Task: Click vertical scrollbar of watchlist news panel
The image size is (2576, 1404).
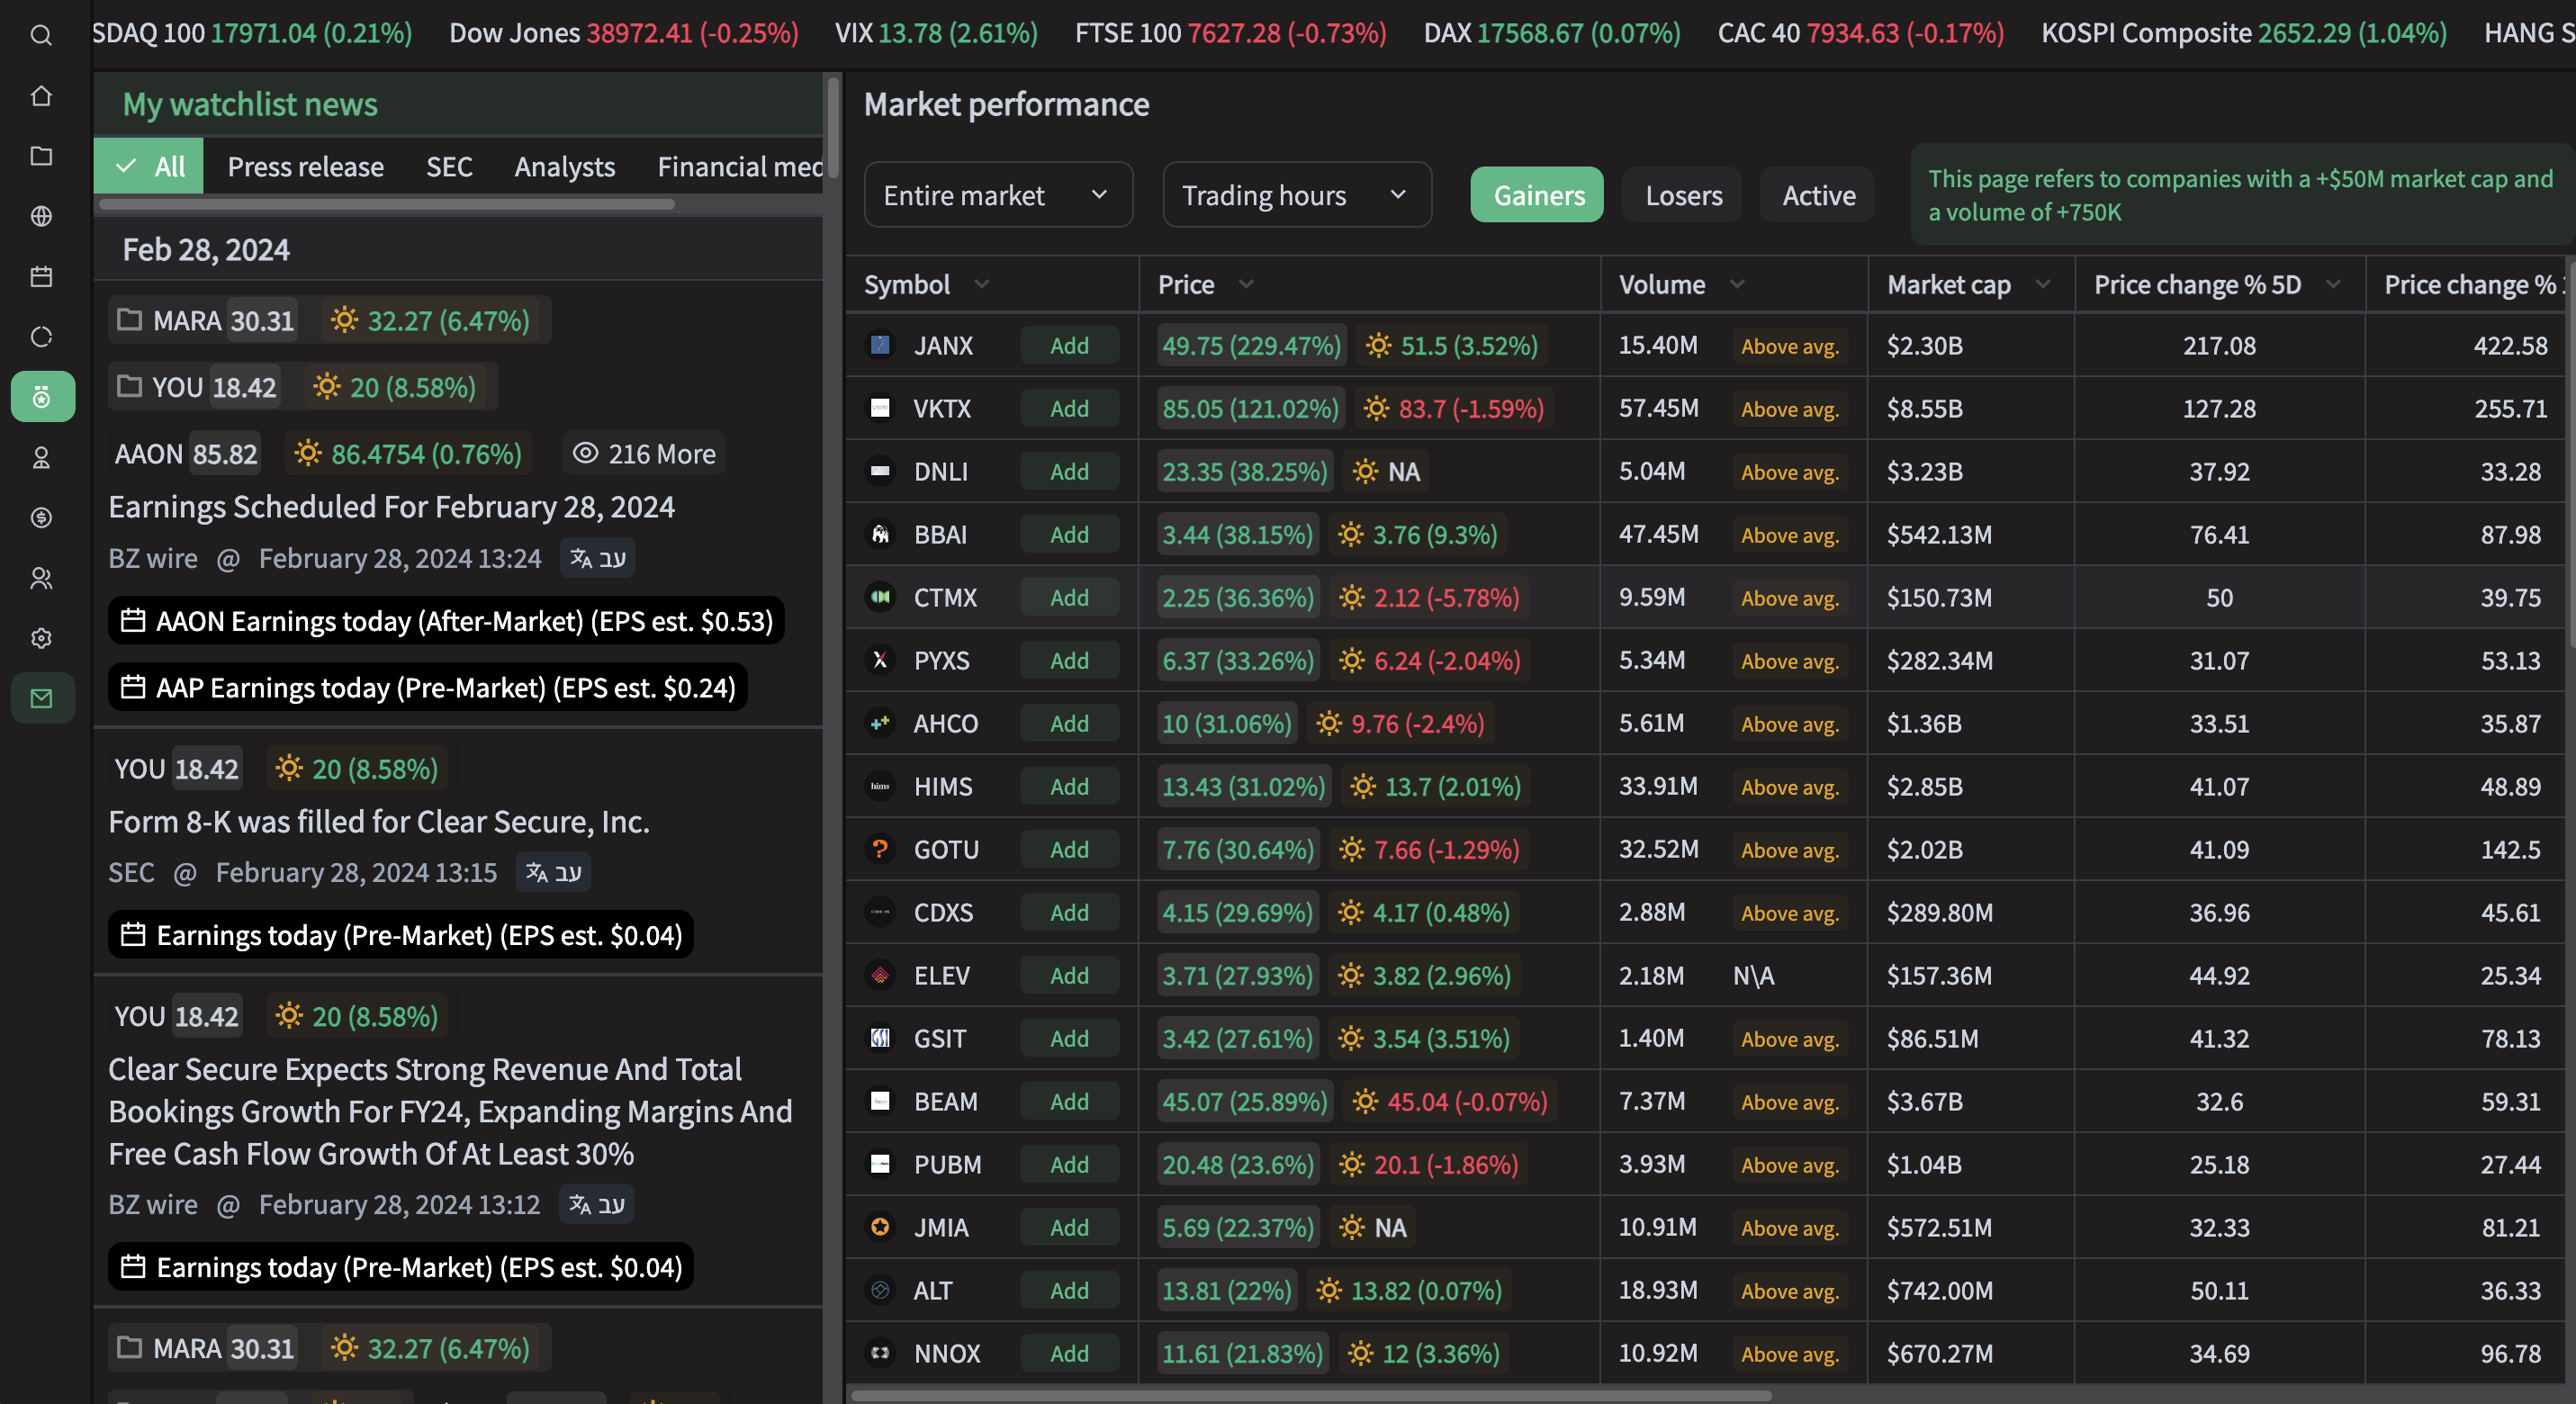Action: pos(832,128)
